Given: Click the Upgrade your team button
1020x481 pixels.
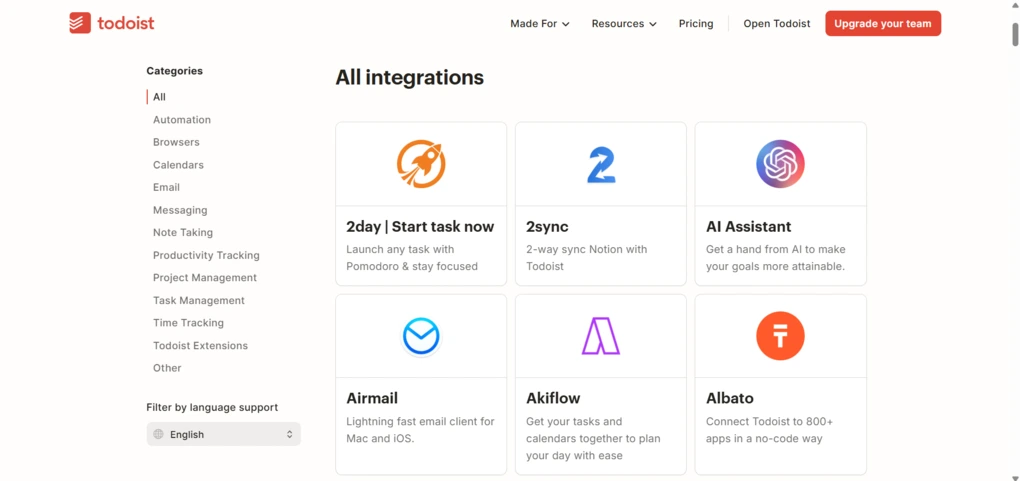Looking at the screenshot, I should pos(883,23).
